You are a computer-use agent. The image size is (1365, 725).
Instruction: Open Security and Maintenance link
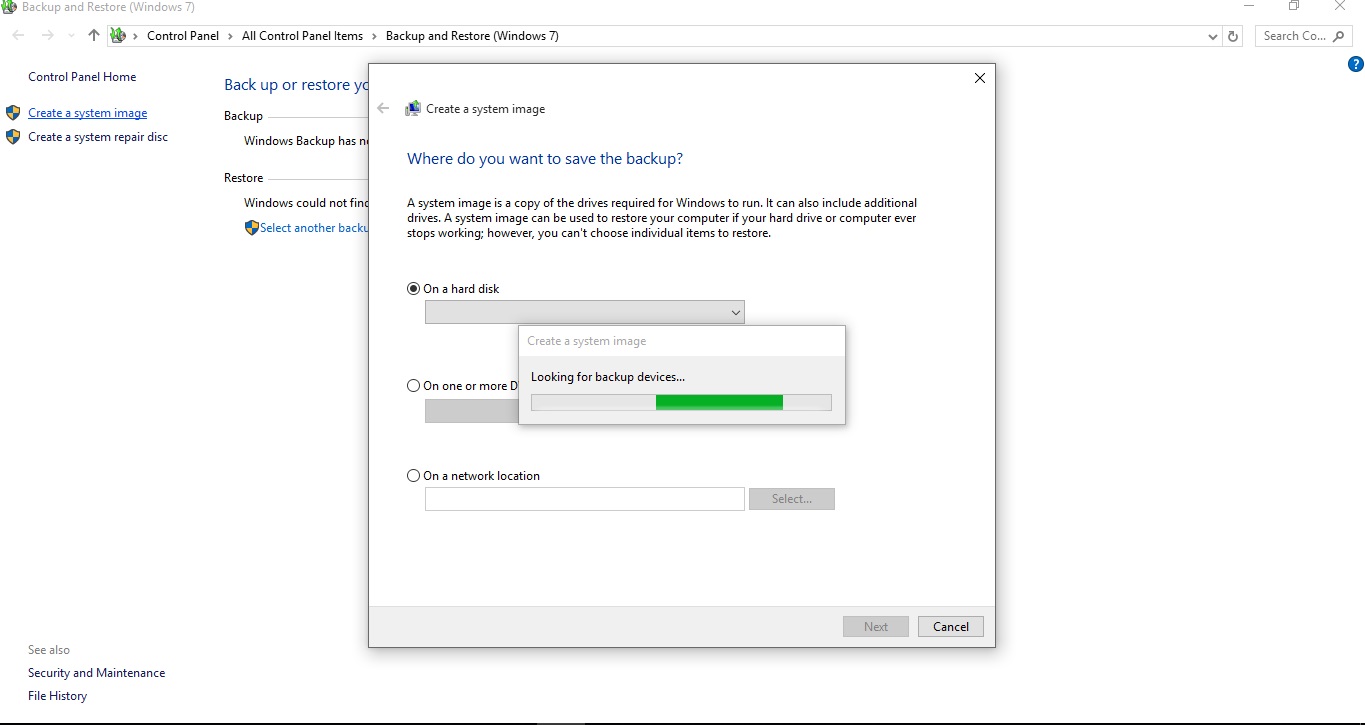click(x=97, y=673)
